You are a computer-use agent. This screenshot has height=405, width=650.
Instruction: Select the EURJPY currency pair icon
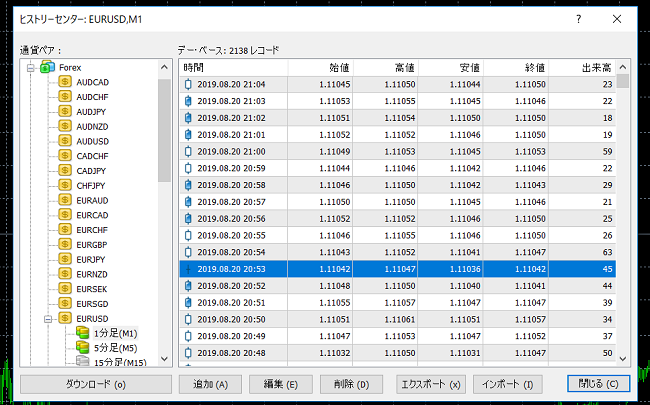click(x=65, y=258)
